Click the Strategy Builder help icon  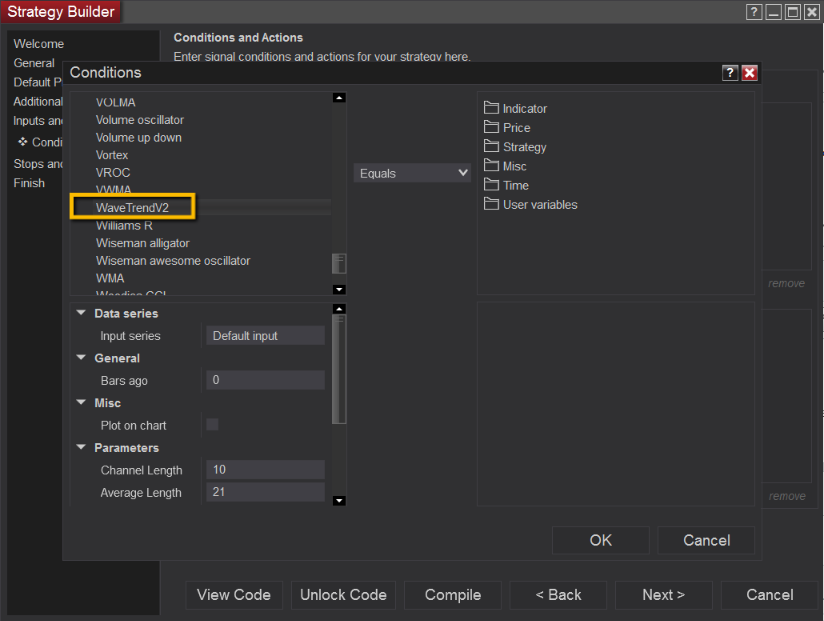click(754, 12)
